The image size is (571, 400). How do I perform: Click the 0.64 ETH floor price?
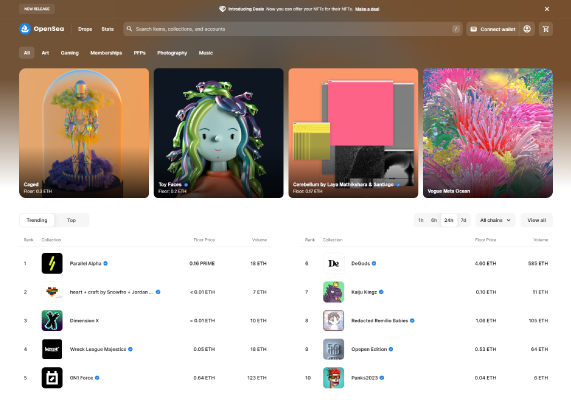tap(204, 378)
